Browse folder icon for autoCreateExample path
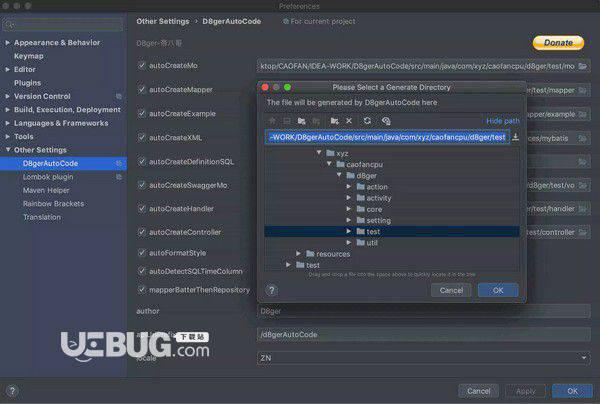The image size is (600, 404). [x=582, y=114]
